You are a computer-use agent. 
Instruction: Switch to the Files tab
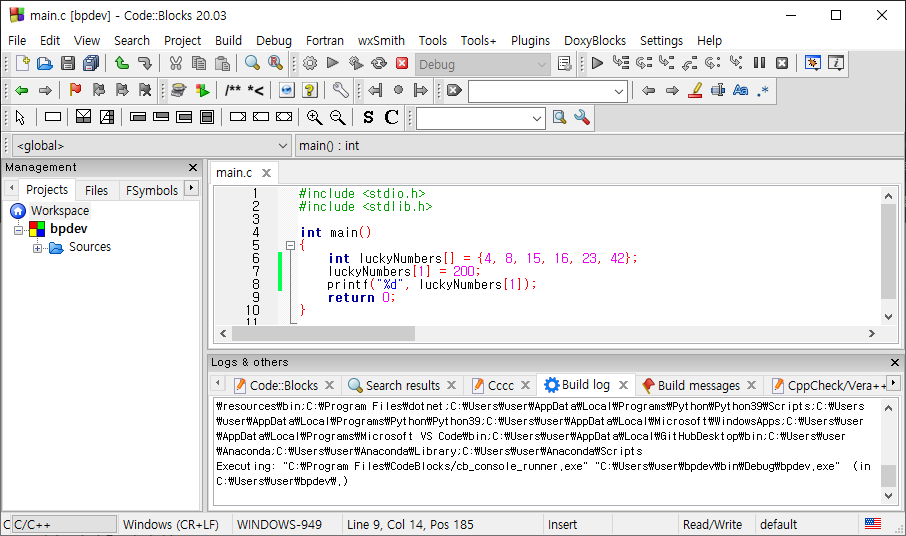point(96,190)
